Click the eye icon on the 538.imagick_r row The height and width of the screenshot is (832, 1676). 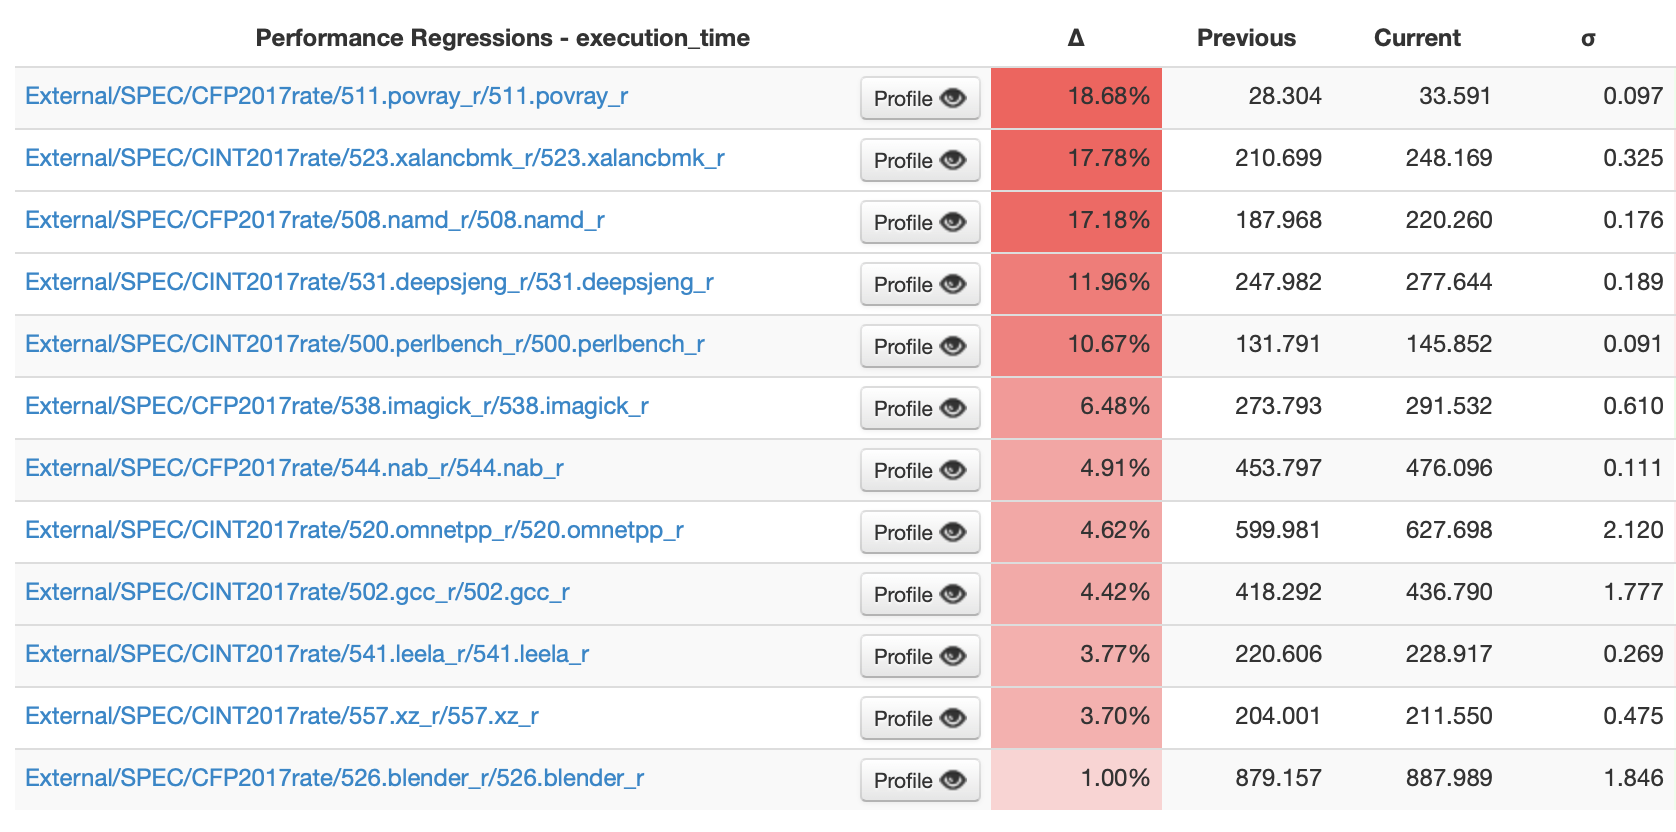tap(952, 408)
